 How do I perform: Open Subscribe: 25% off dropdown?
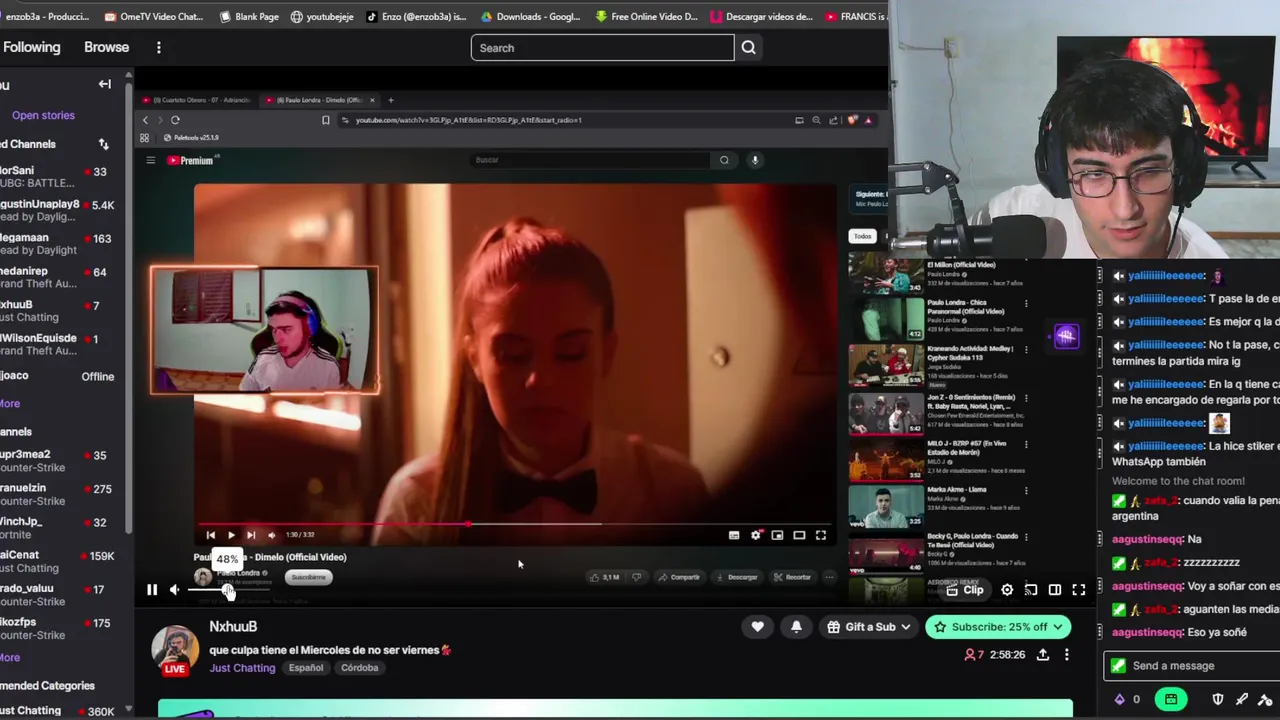click(998, 627)
